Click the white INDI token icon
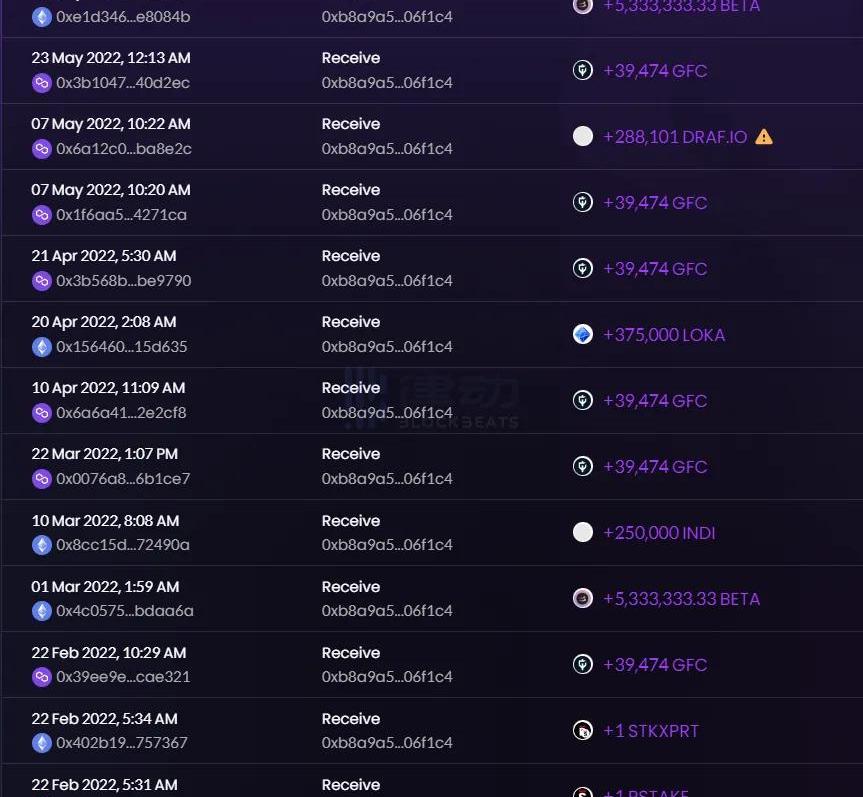 583,533
